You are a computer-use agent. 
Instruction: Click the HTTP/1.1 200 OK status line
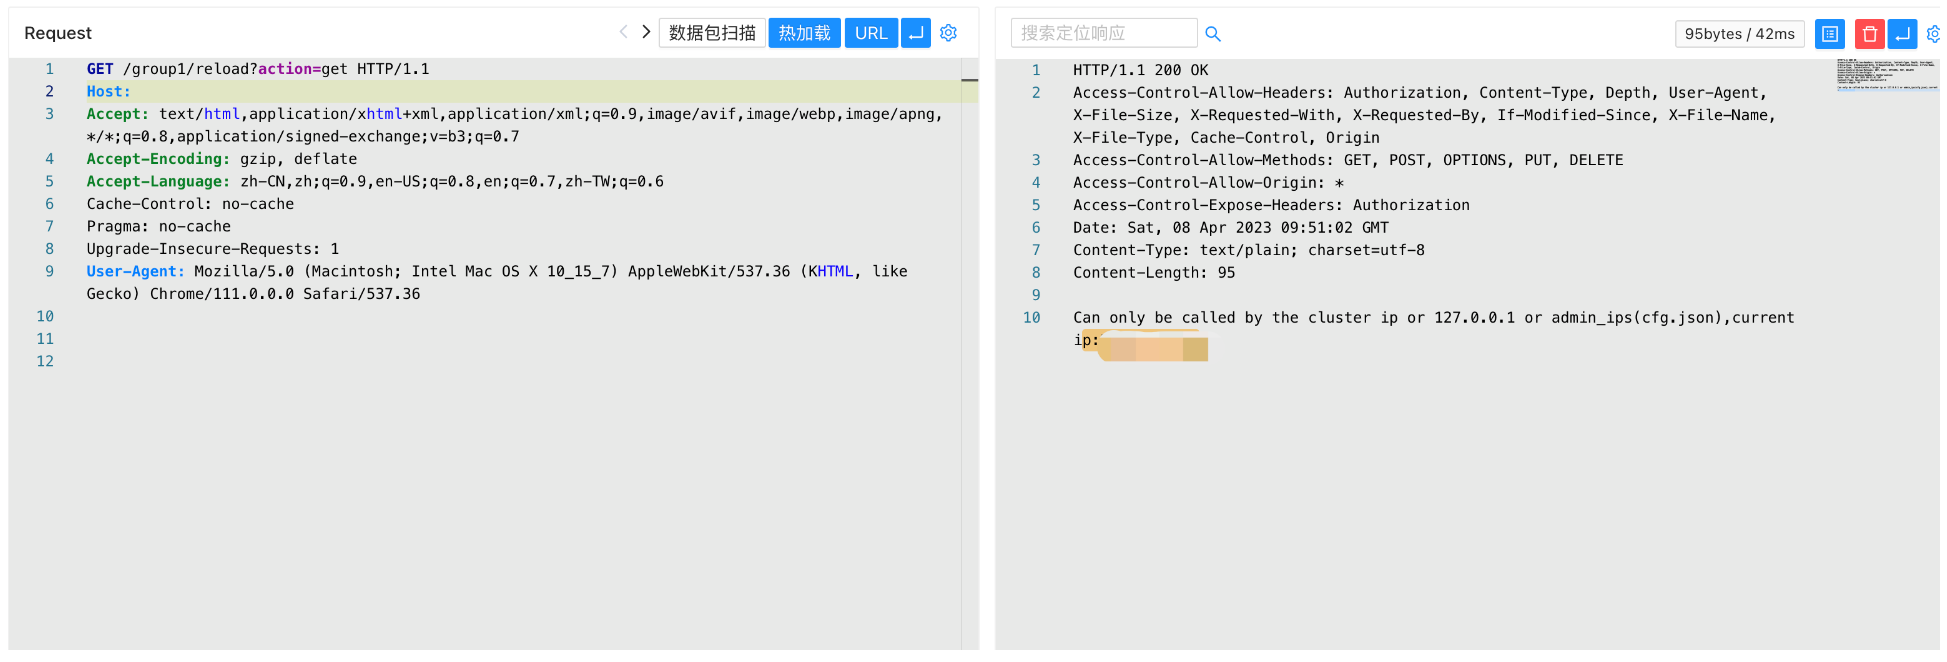pyautogui.click(x=1140, y=70)
